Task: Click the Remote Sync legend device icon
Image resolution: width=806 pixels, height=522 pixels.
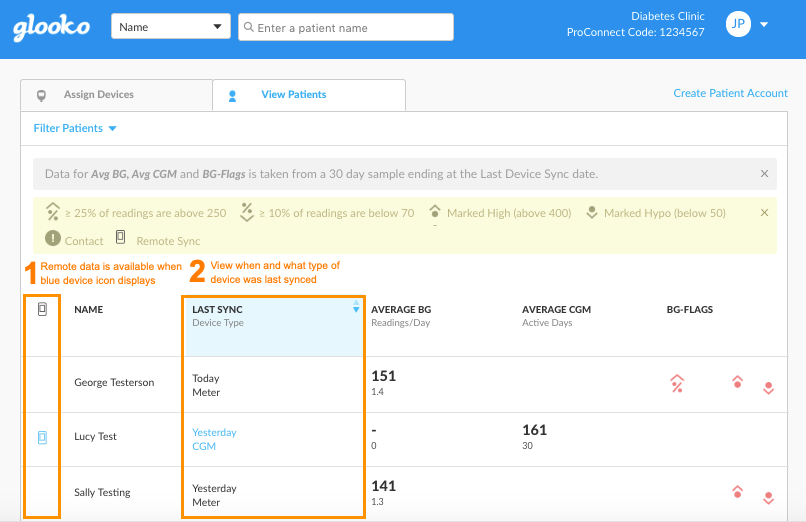Action: tap(120, 237)
